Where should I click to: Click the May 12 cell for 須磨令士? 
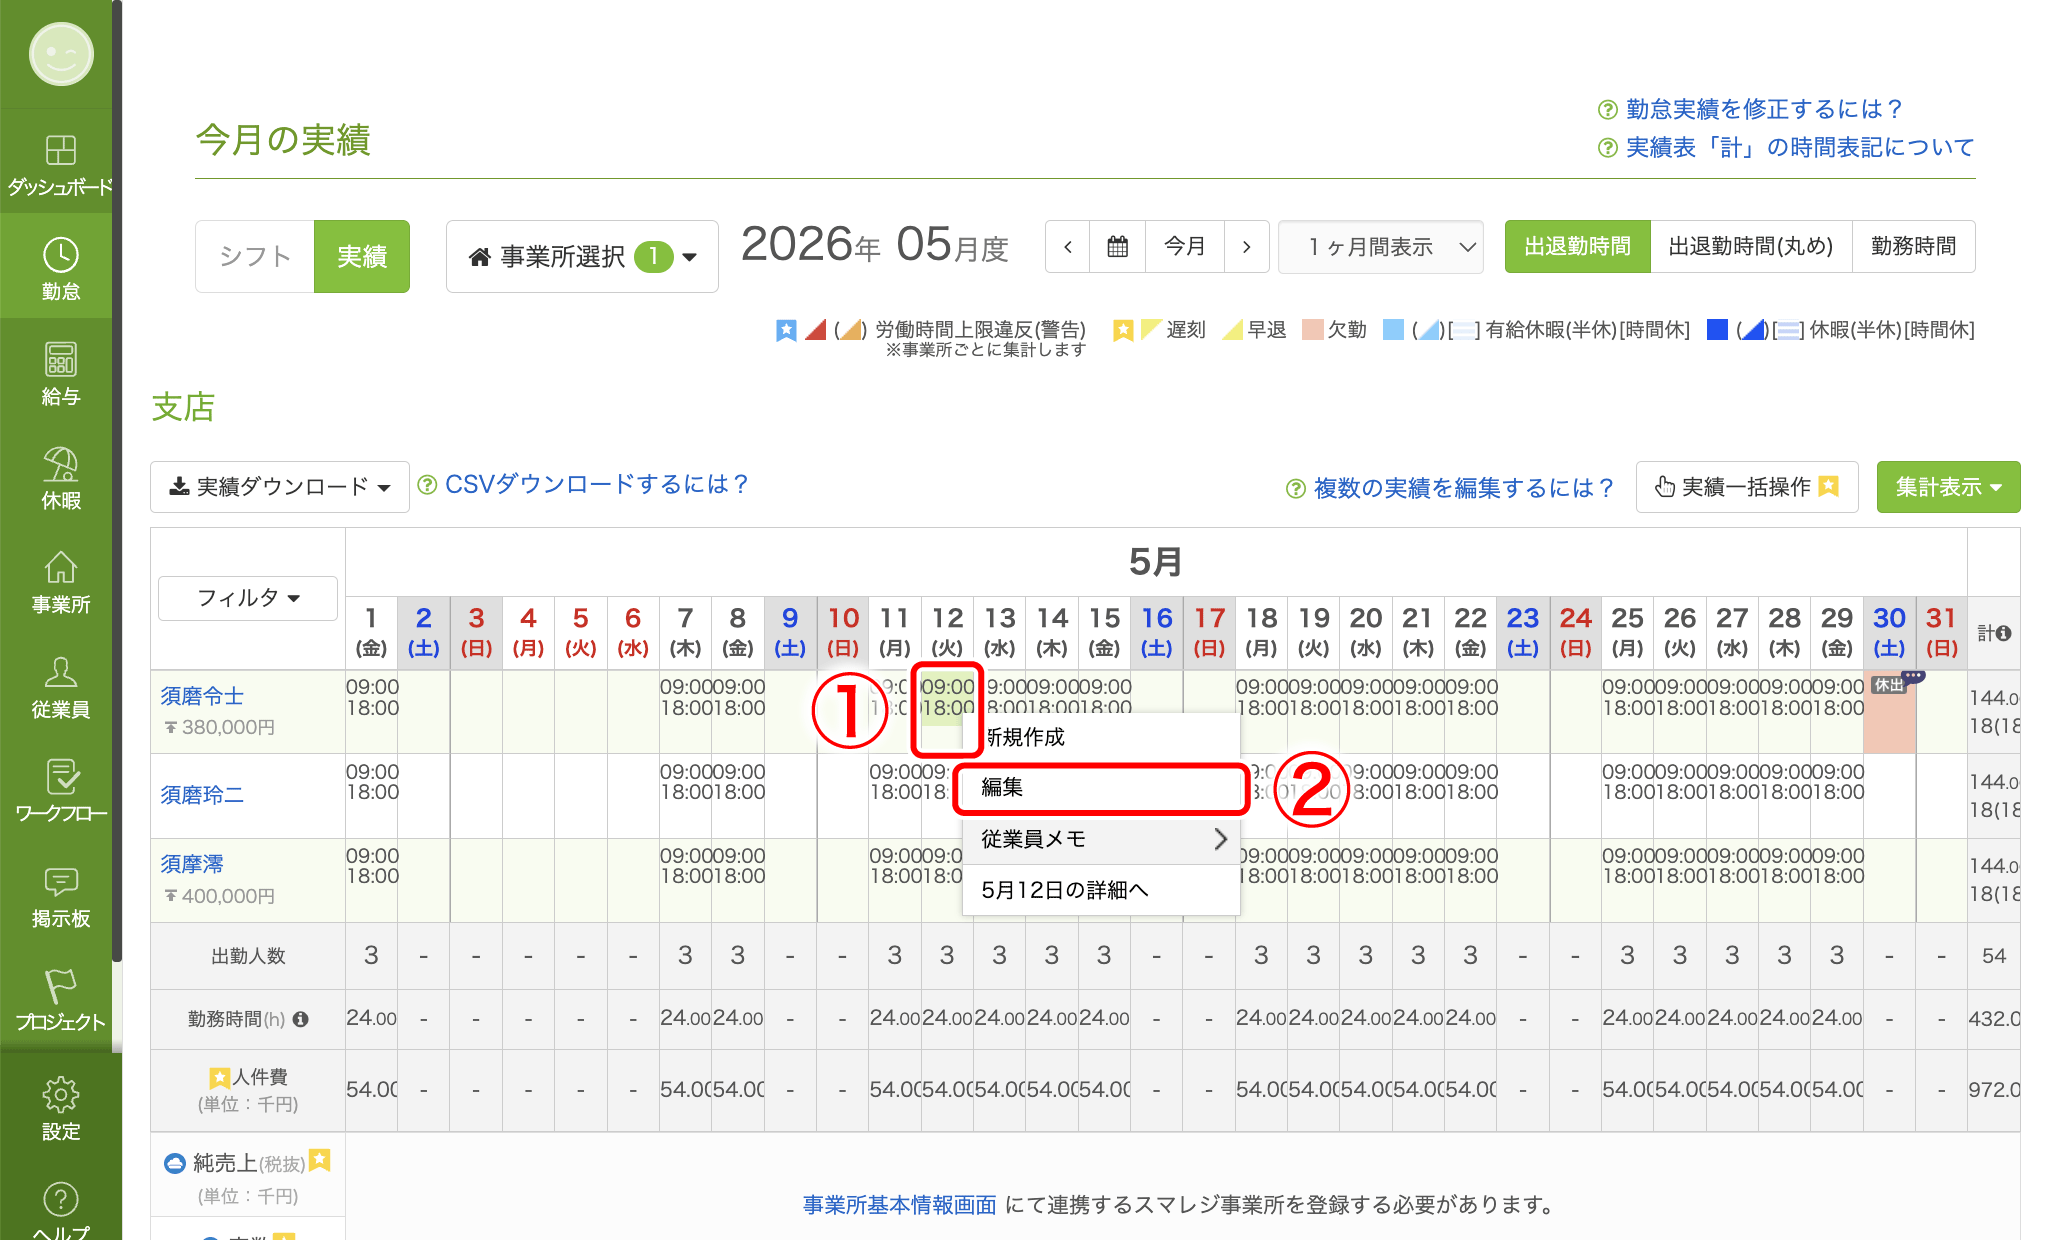tap(946, 711)
